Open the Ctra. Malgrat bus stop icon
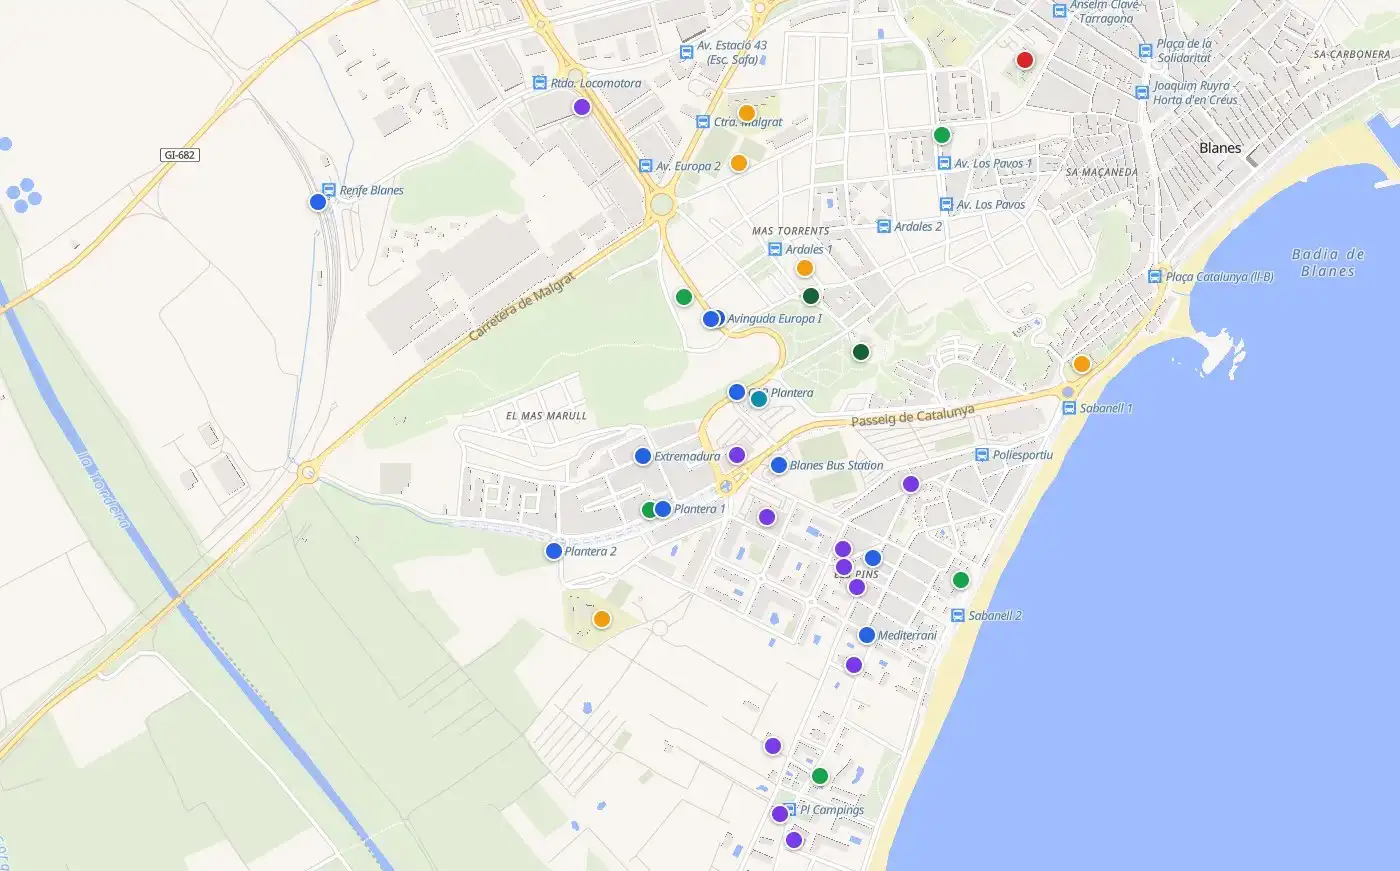Screen dimensions: 1400x871 703,122
